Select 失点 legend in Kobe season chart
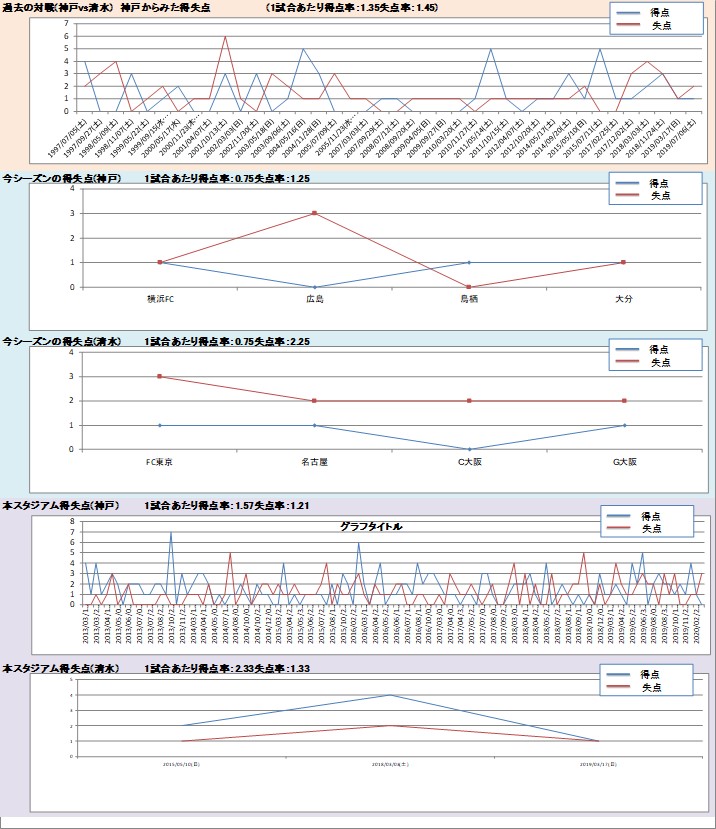 (660, 196)
